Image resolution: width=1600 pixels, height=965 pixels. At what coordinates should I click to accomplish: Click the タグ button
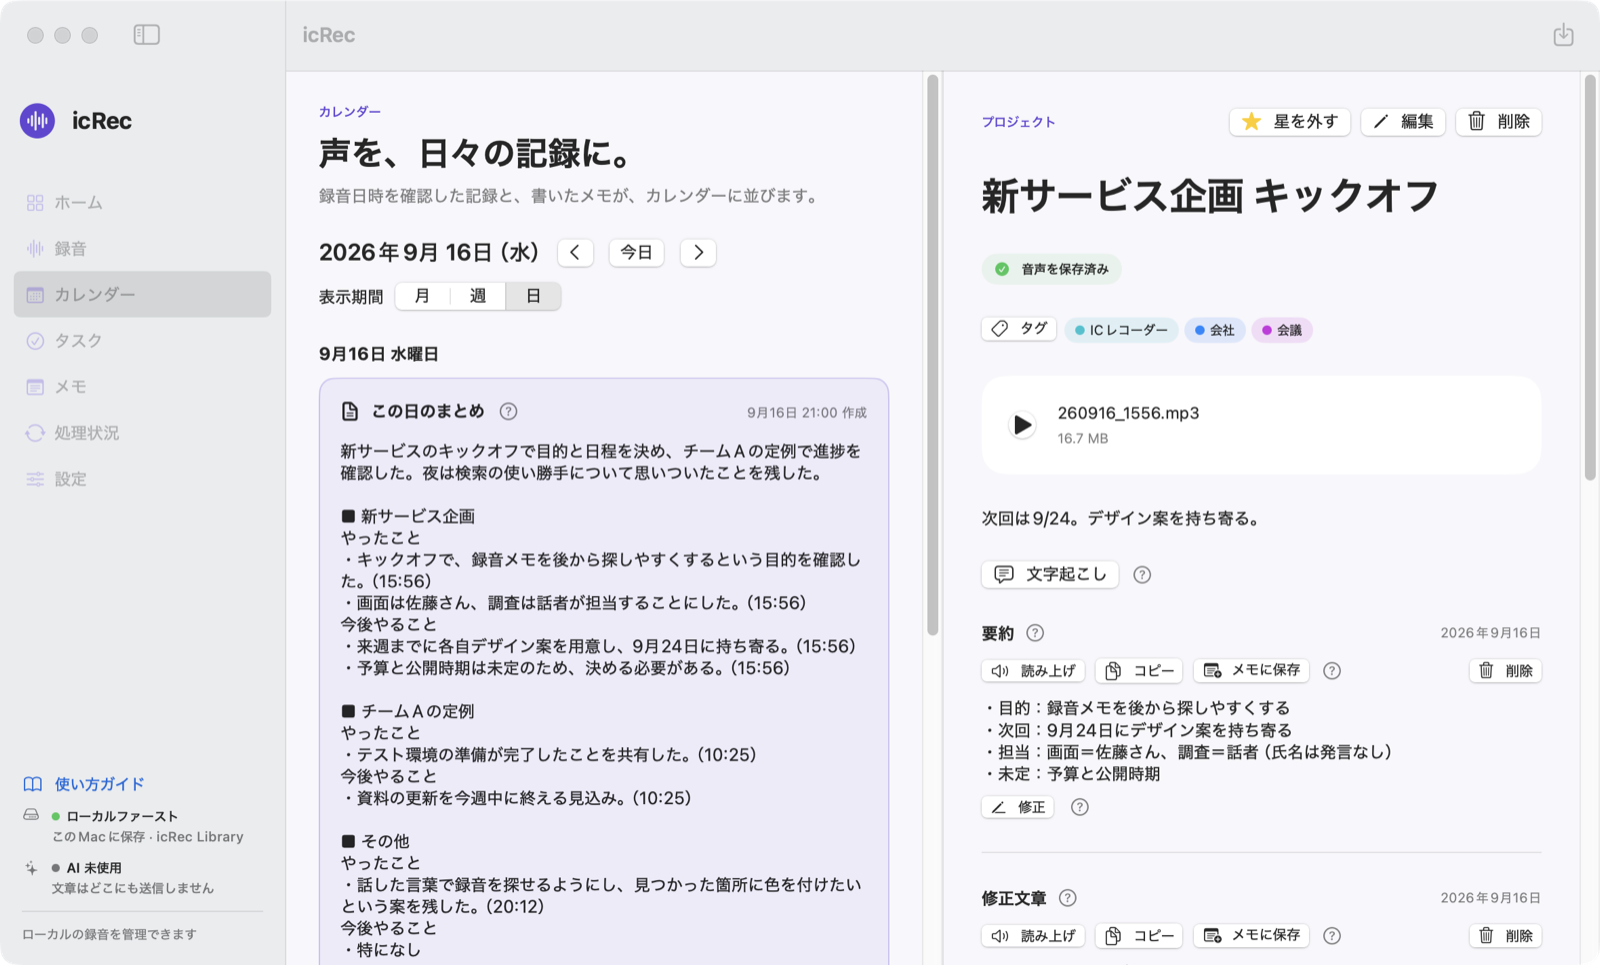tap(1019, 329)
